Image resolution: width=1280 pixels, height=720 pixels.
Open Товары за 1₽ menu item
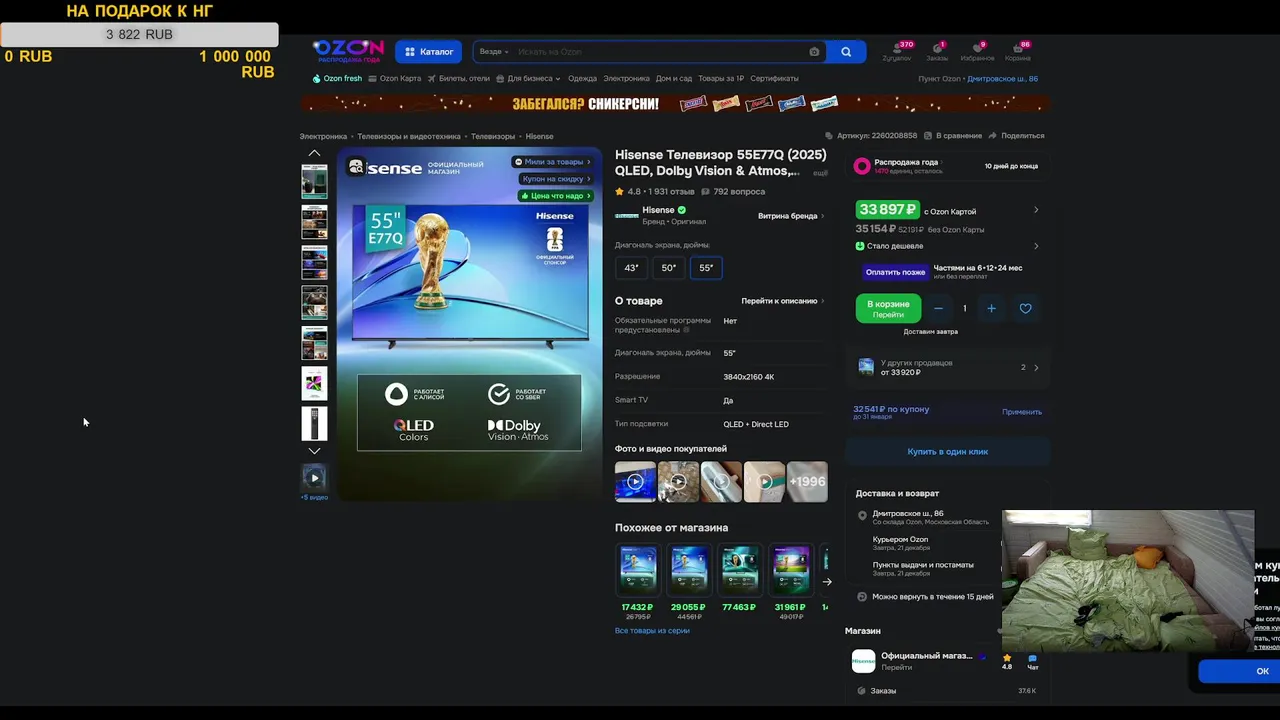721,78
